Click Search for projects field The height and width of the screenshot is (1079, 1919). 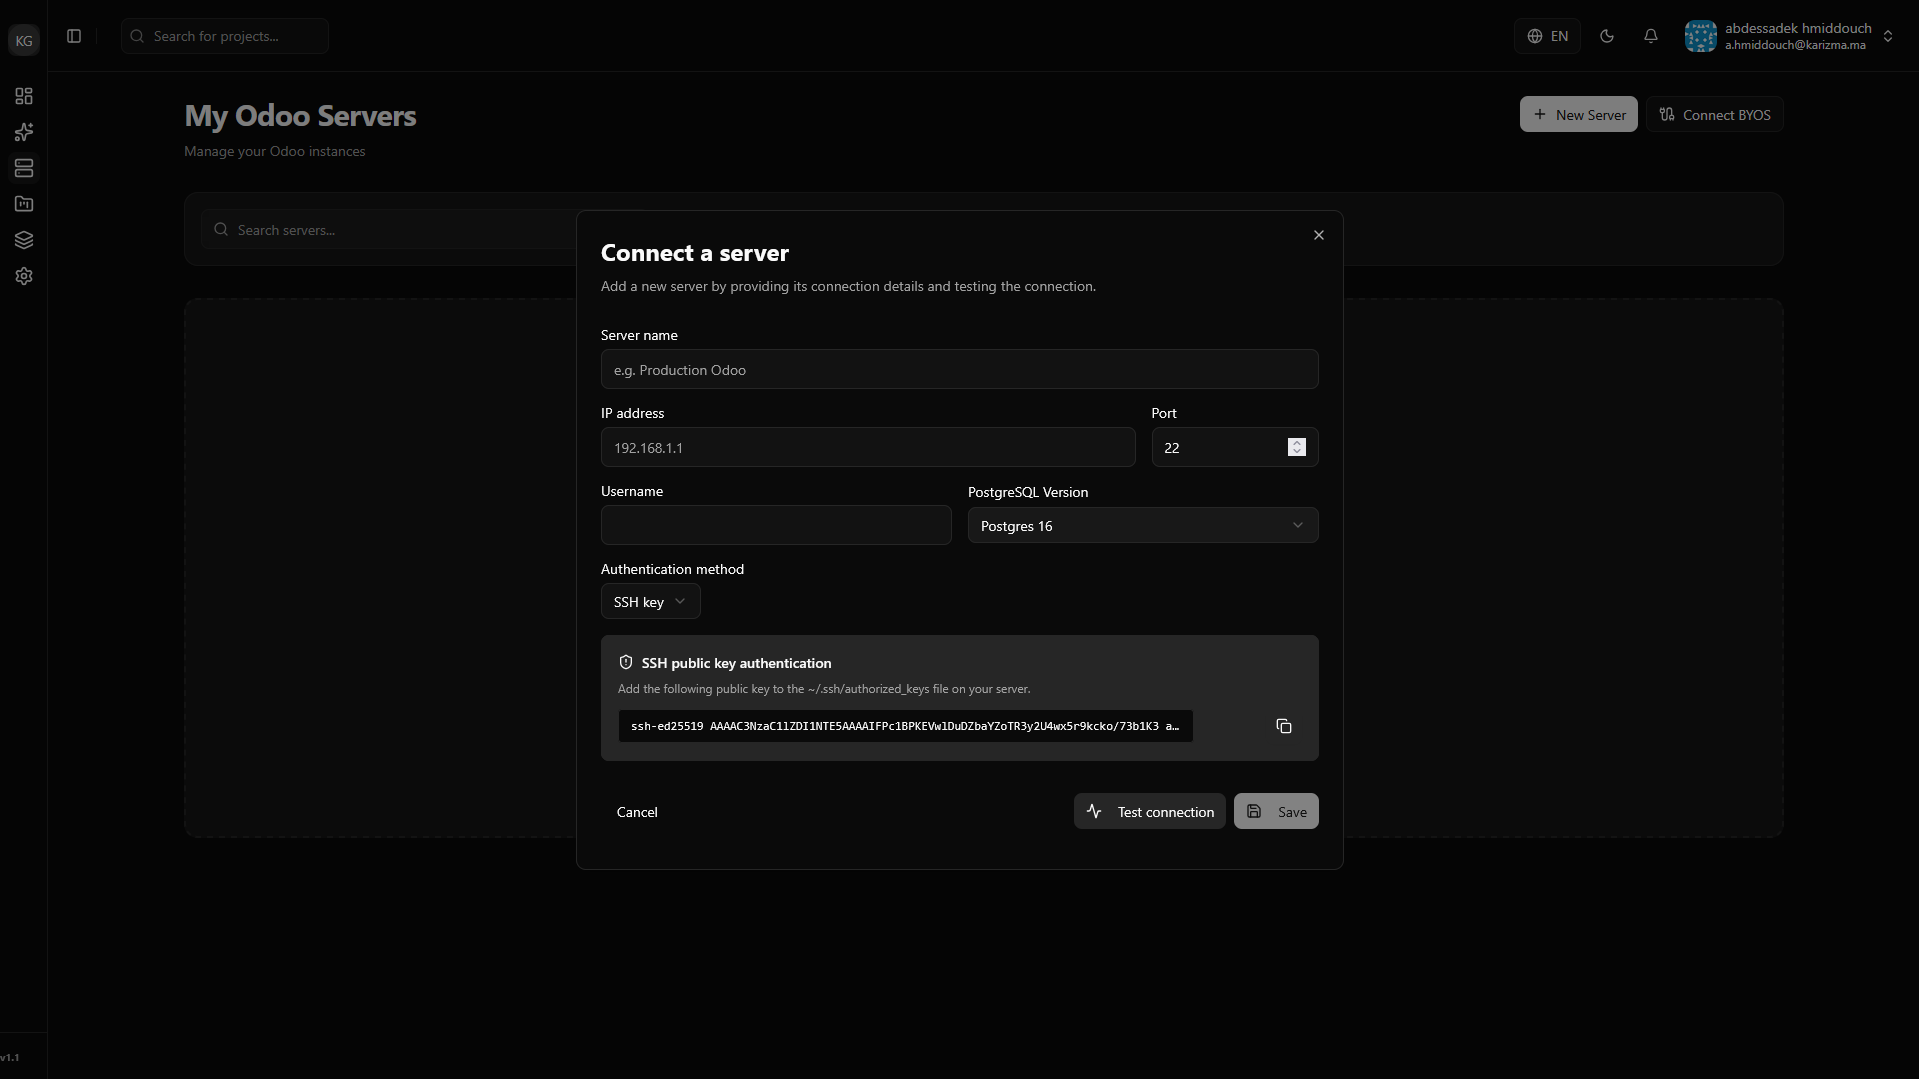225,36
